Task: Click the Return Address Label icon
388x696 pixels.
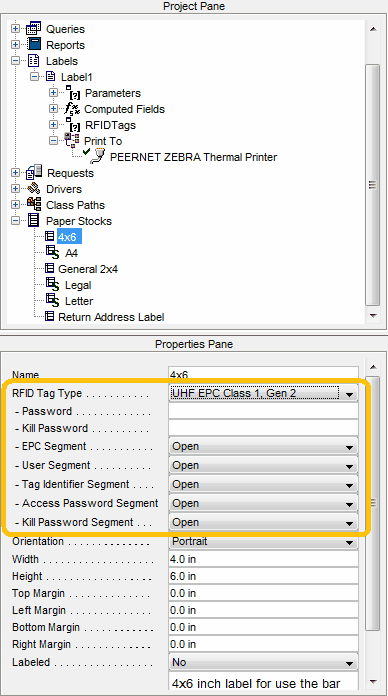Action: coord(50,316)
